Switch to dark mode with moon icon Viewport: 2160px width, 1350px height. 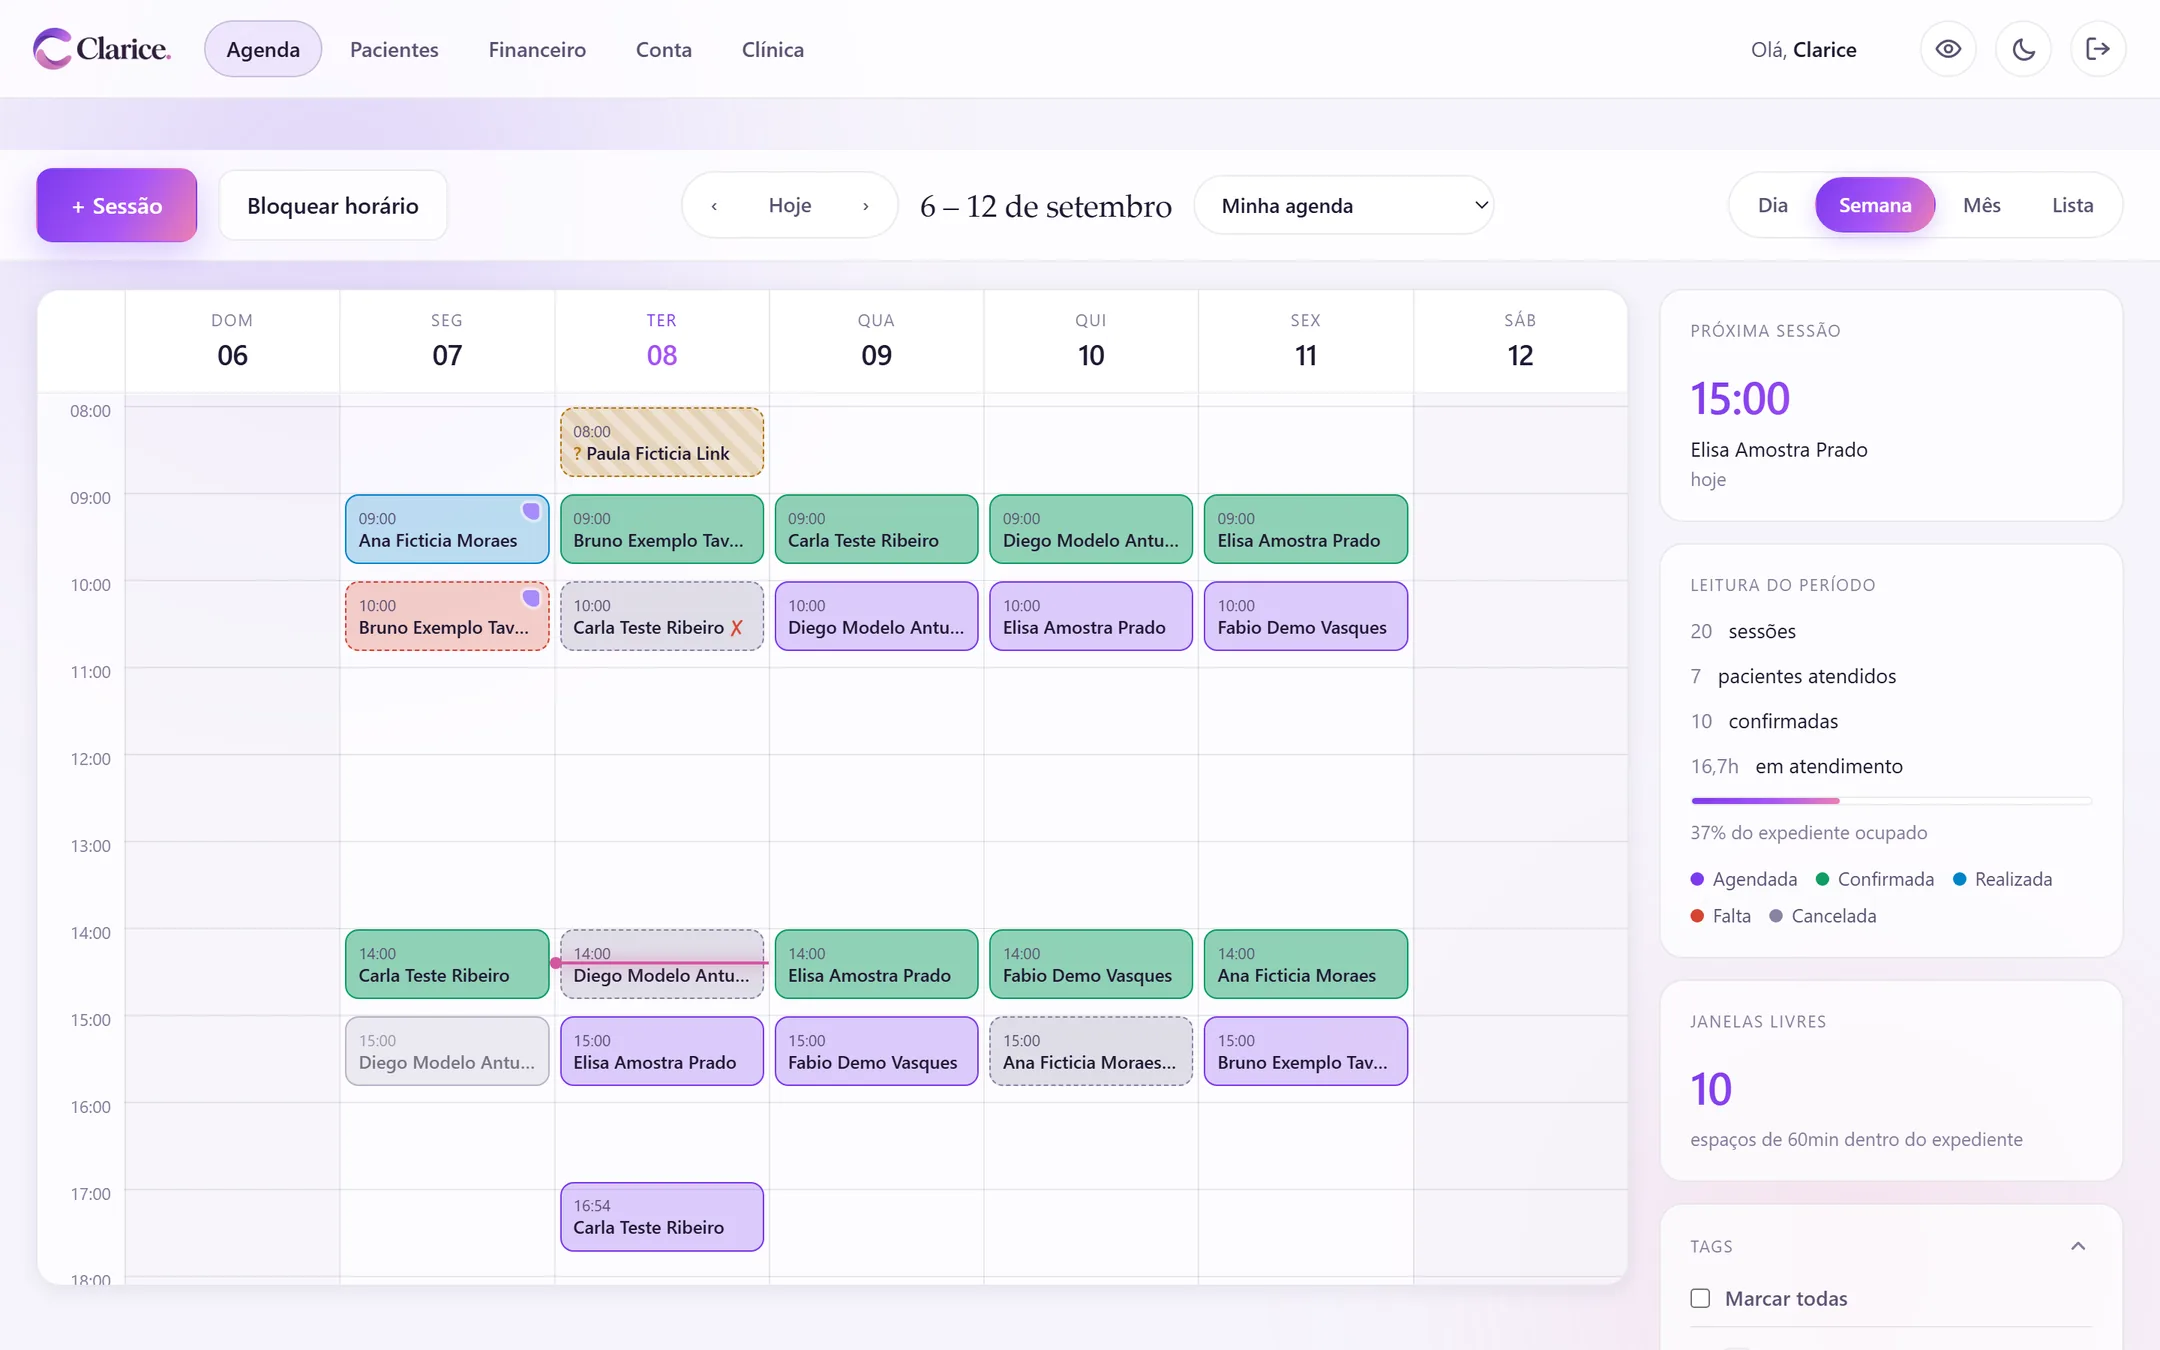(x=2023, y=49)
